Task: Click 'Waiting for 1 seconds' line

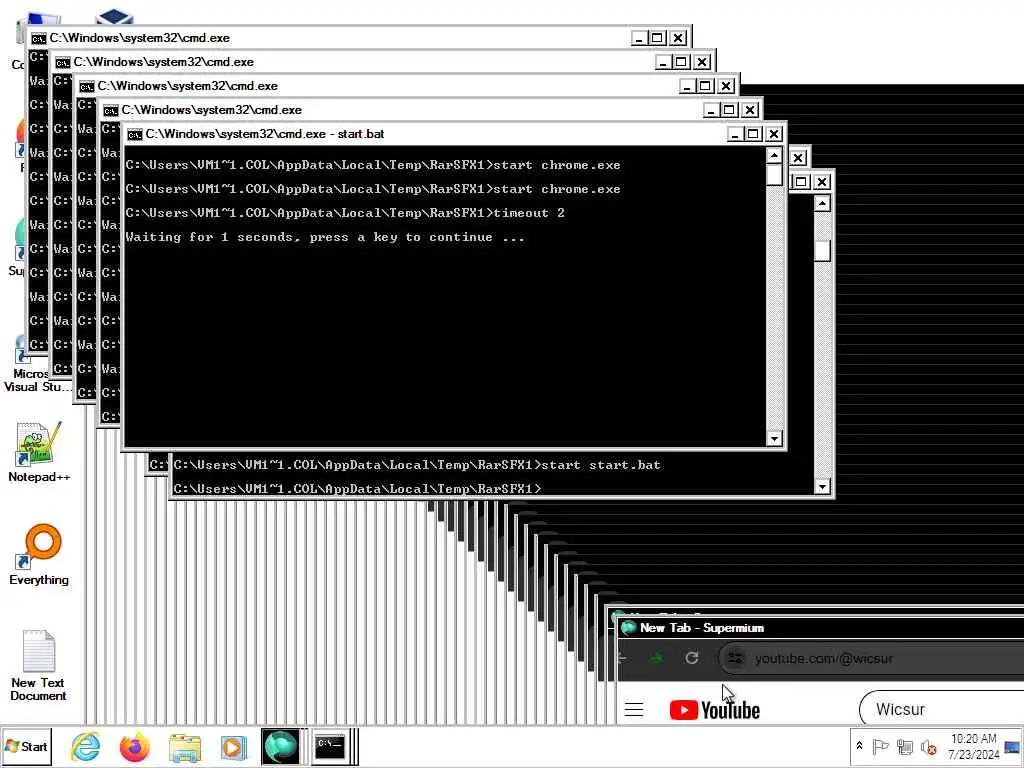Action: 325,237
